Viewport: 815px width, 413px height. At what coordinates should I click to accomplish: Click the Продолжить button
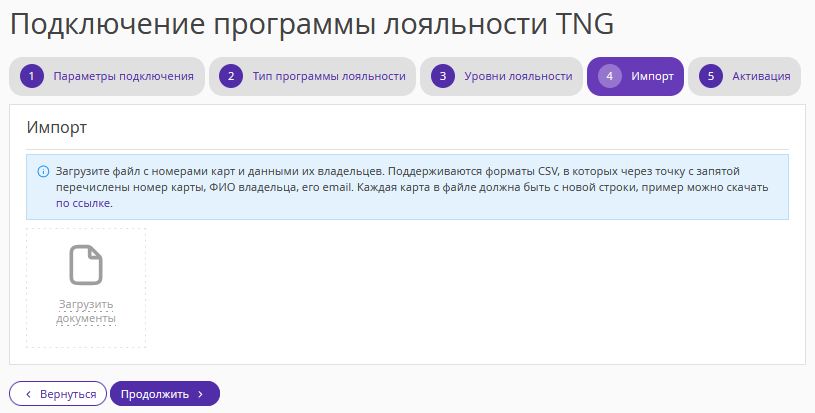165,394
